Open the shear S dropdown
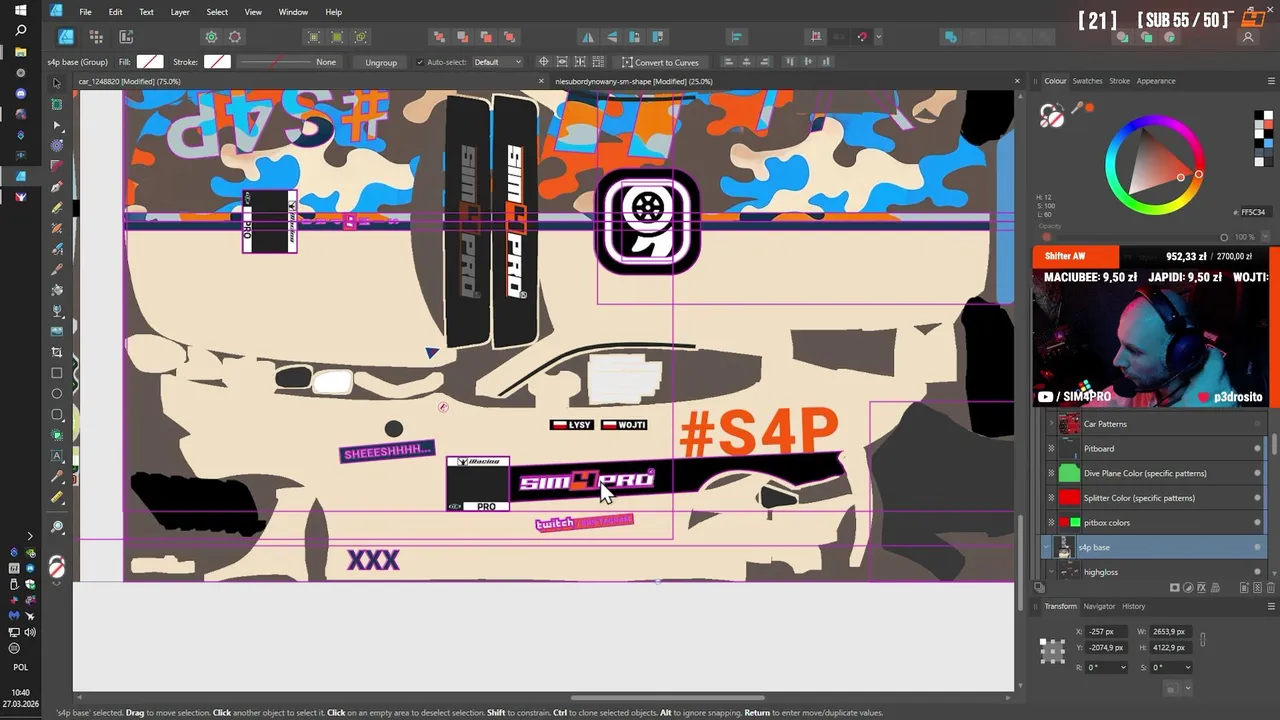Viewport: 1280px width, 720px height. click(x=1187, y=667)
